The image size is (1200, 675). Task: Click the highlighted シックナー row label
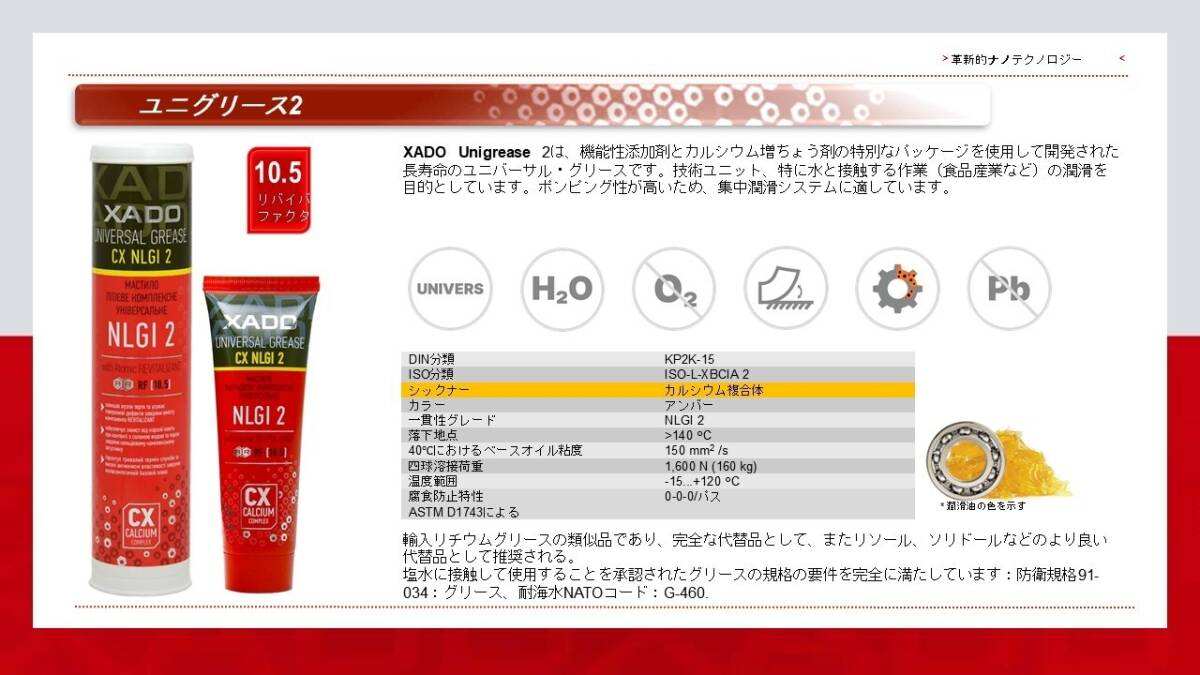tap(438, 390)
